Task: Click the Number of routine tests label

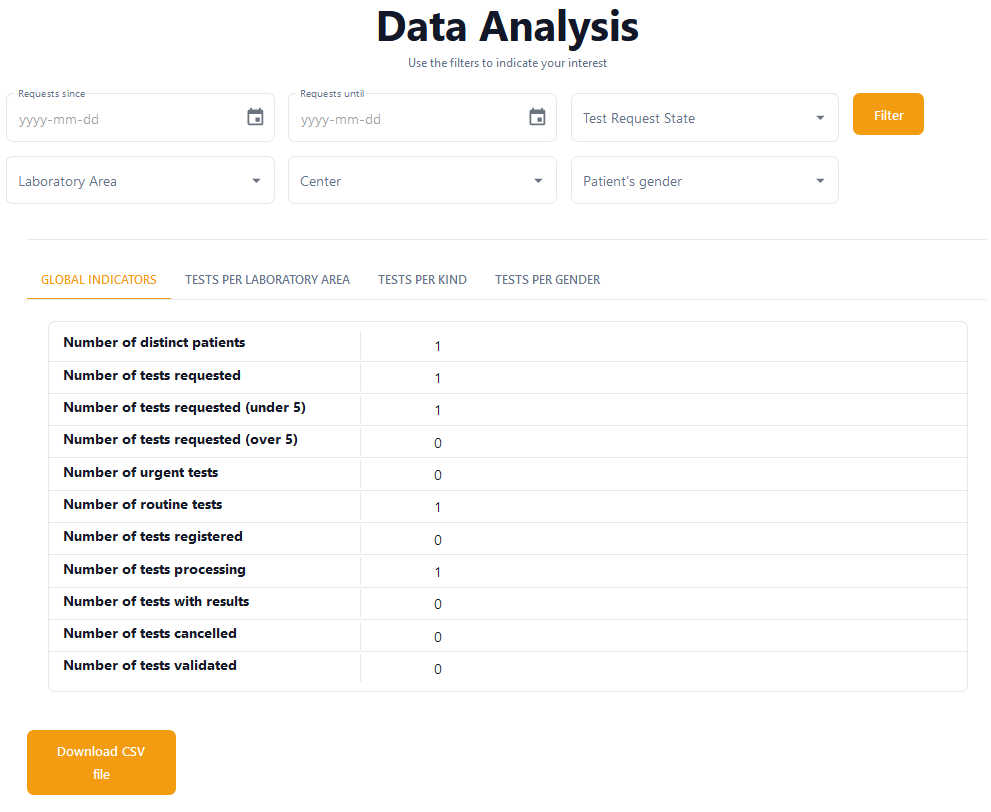Action: tap(143, 504)
